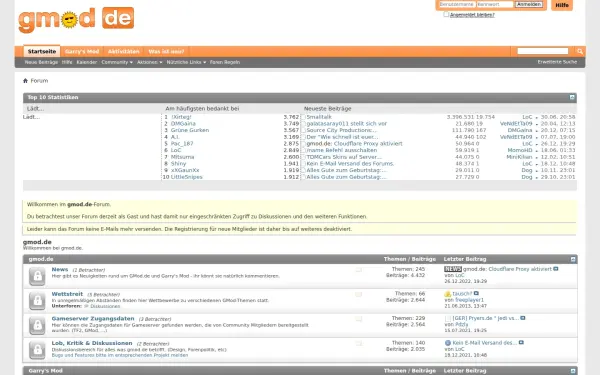This screenshot has width=600, height=375.
Task: Click the NEWS prefix badge in last post
Action: [x=453, y=269]
